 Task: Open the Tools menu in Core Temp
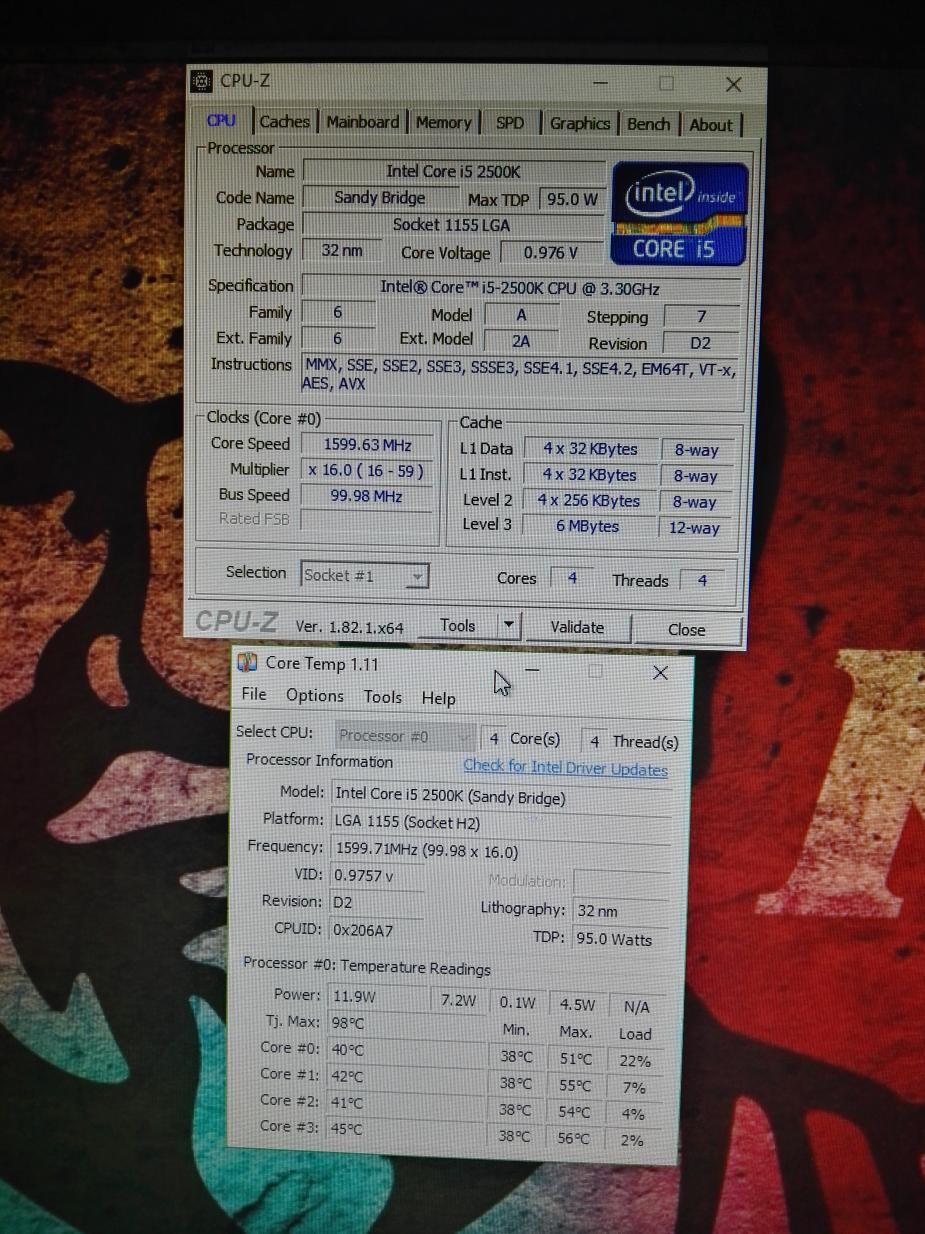pos(383,697)
